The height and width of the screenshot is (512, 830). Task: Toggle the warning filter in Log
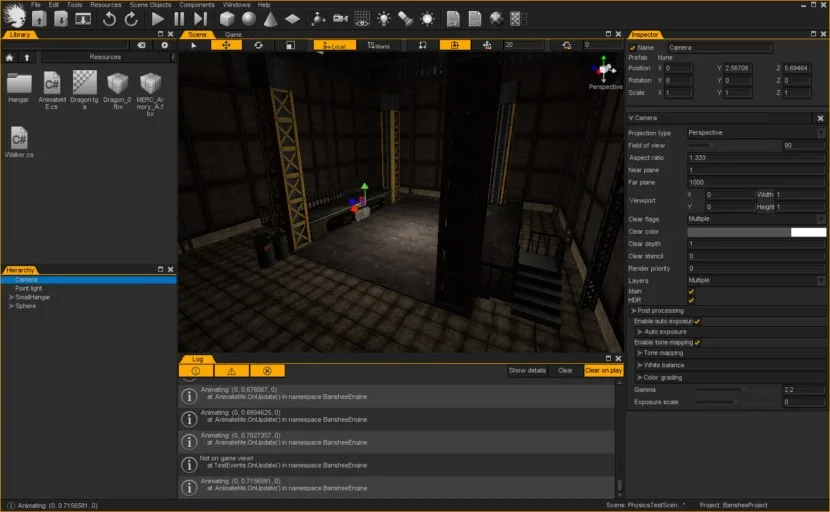tap(231, 370)
